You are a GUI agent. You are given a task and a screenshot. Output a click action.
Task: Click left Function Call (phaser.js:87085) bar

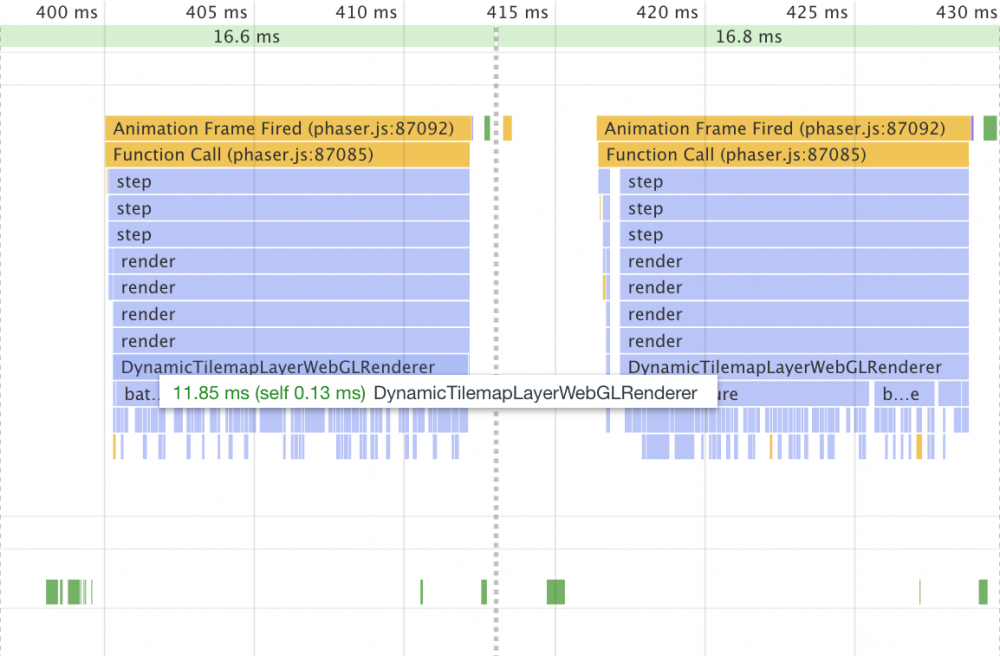coord(287,155)
